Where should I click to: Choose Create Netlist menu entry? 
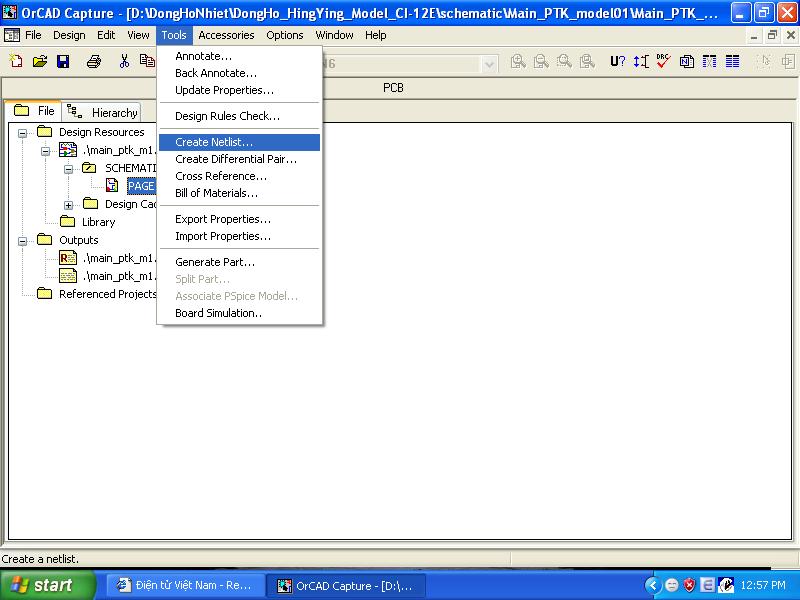239,142
